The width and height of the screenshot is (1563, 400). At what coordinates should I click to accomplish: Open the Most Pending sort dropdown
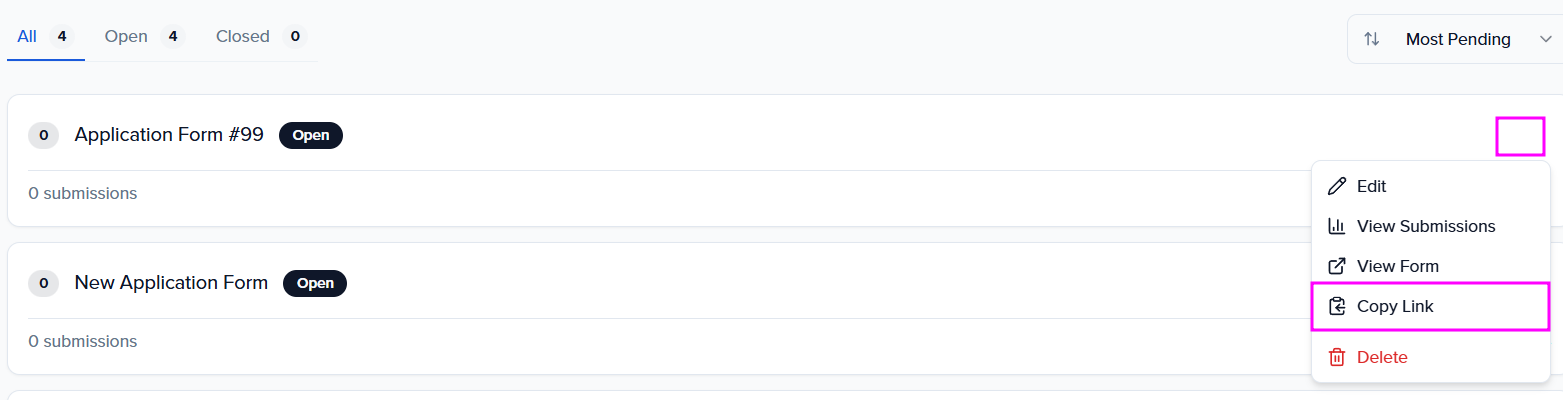point(1457,39)
